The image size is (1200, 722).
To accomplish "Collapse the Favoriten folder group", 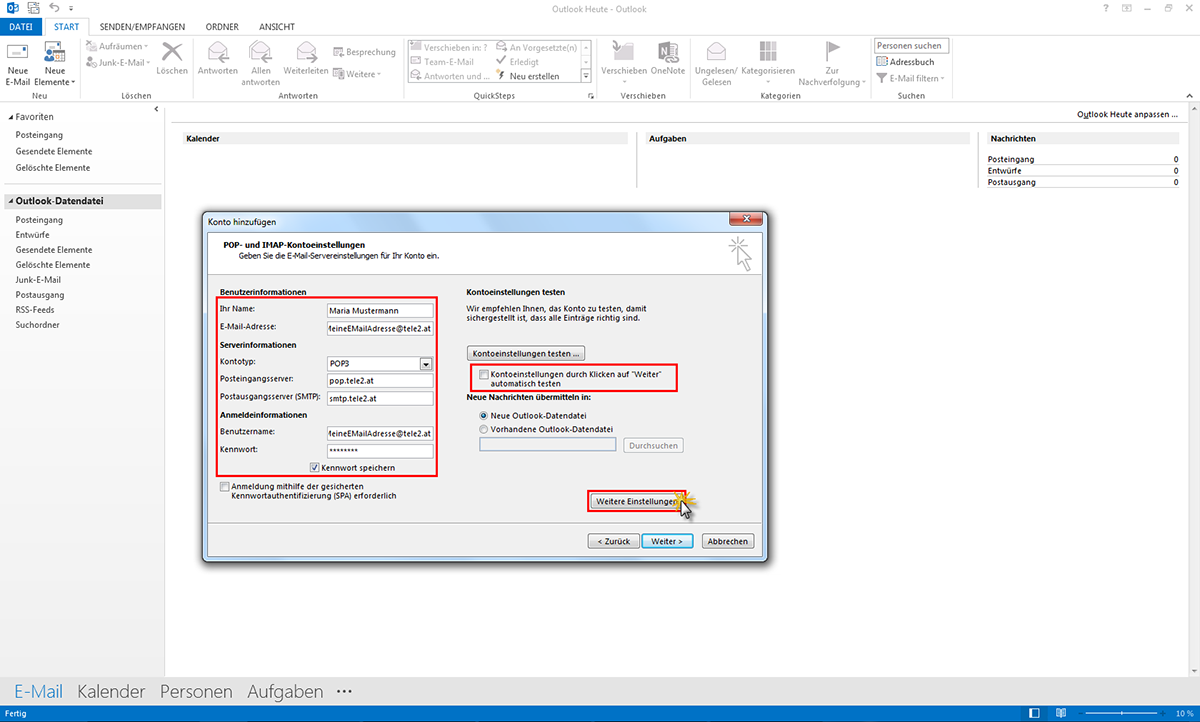I will pos(9,117).
